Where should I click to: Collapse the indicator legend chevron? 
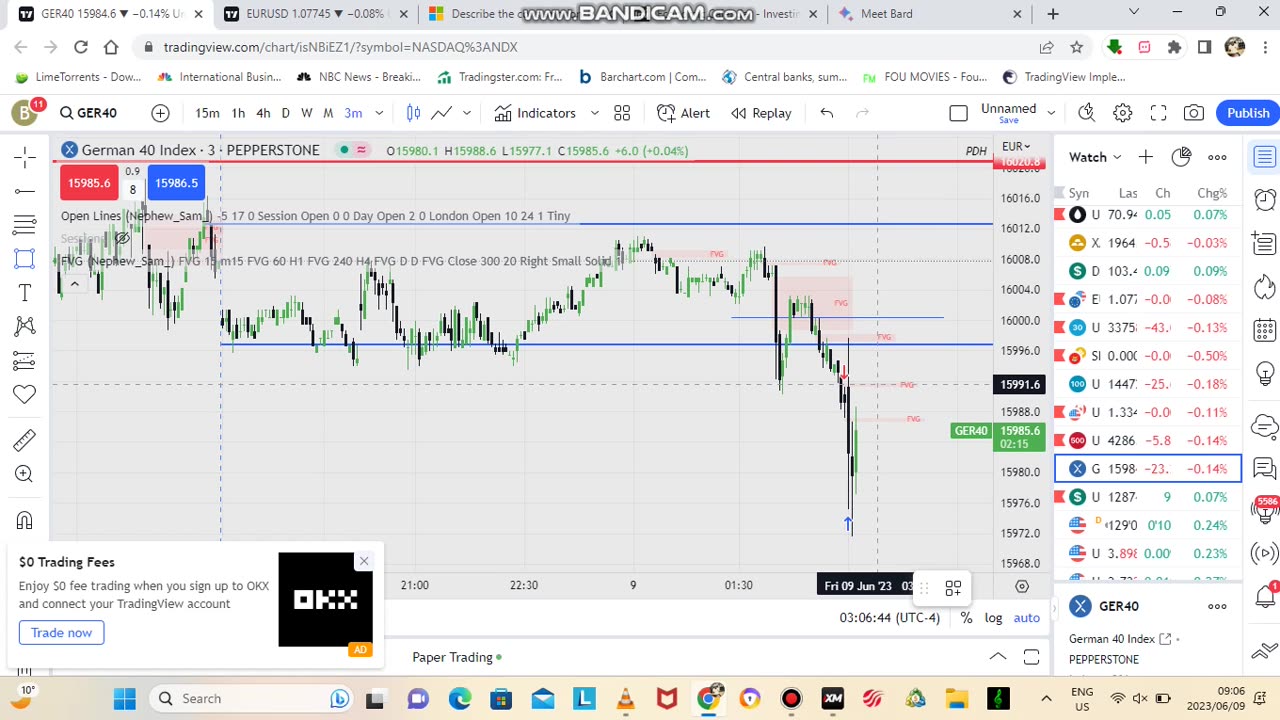click(74, 285)
